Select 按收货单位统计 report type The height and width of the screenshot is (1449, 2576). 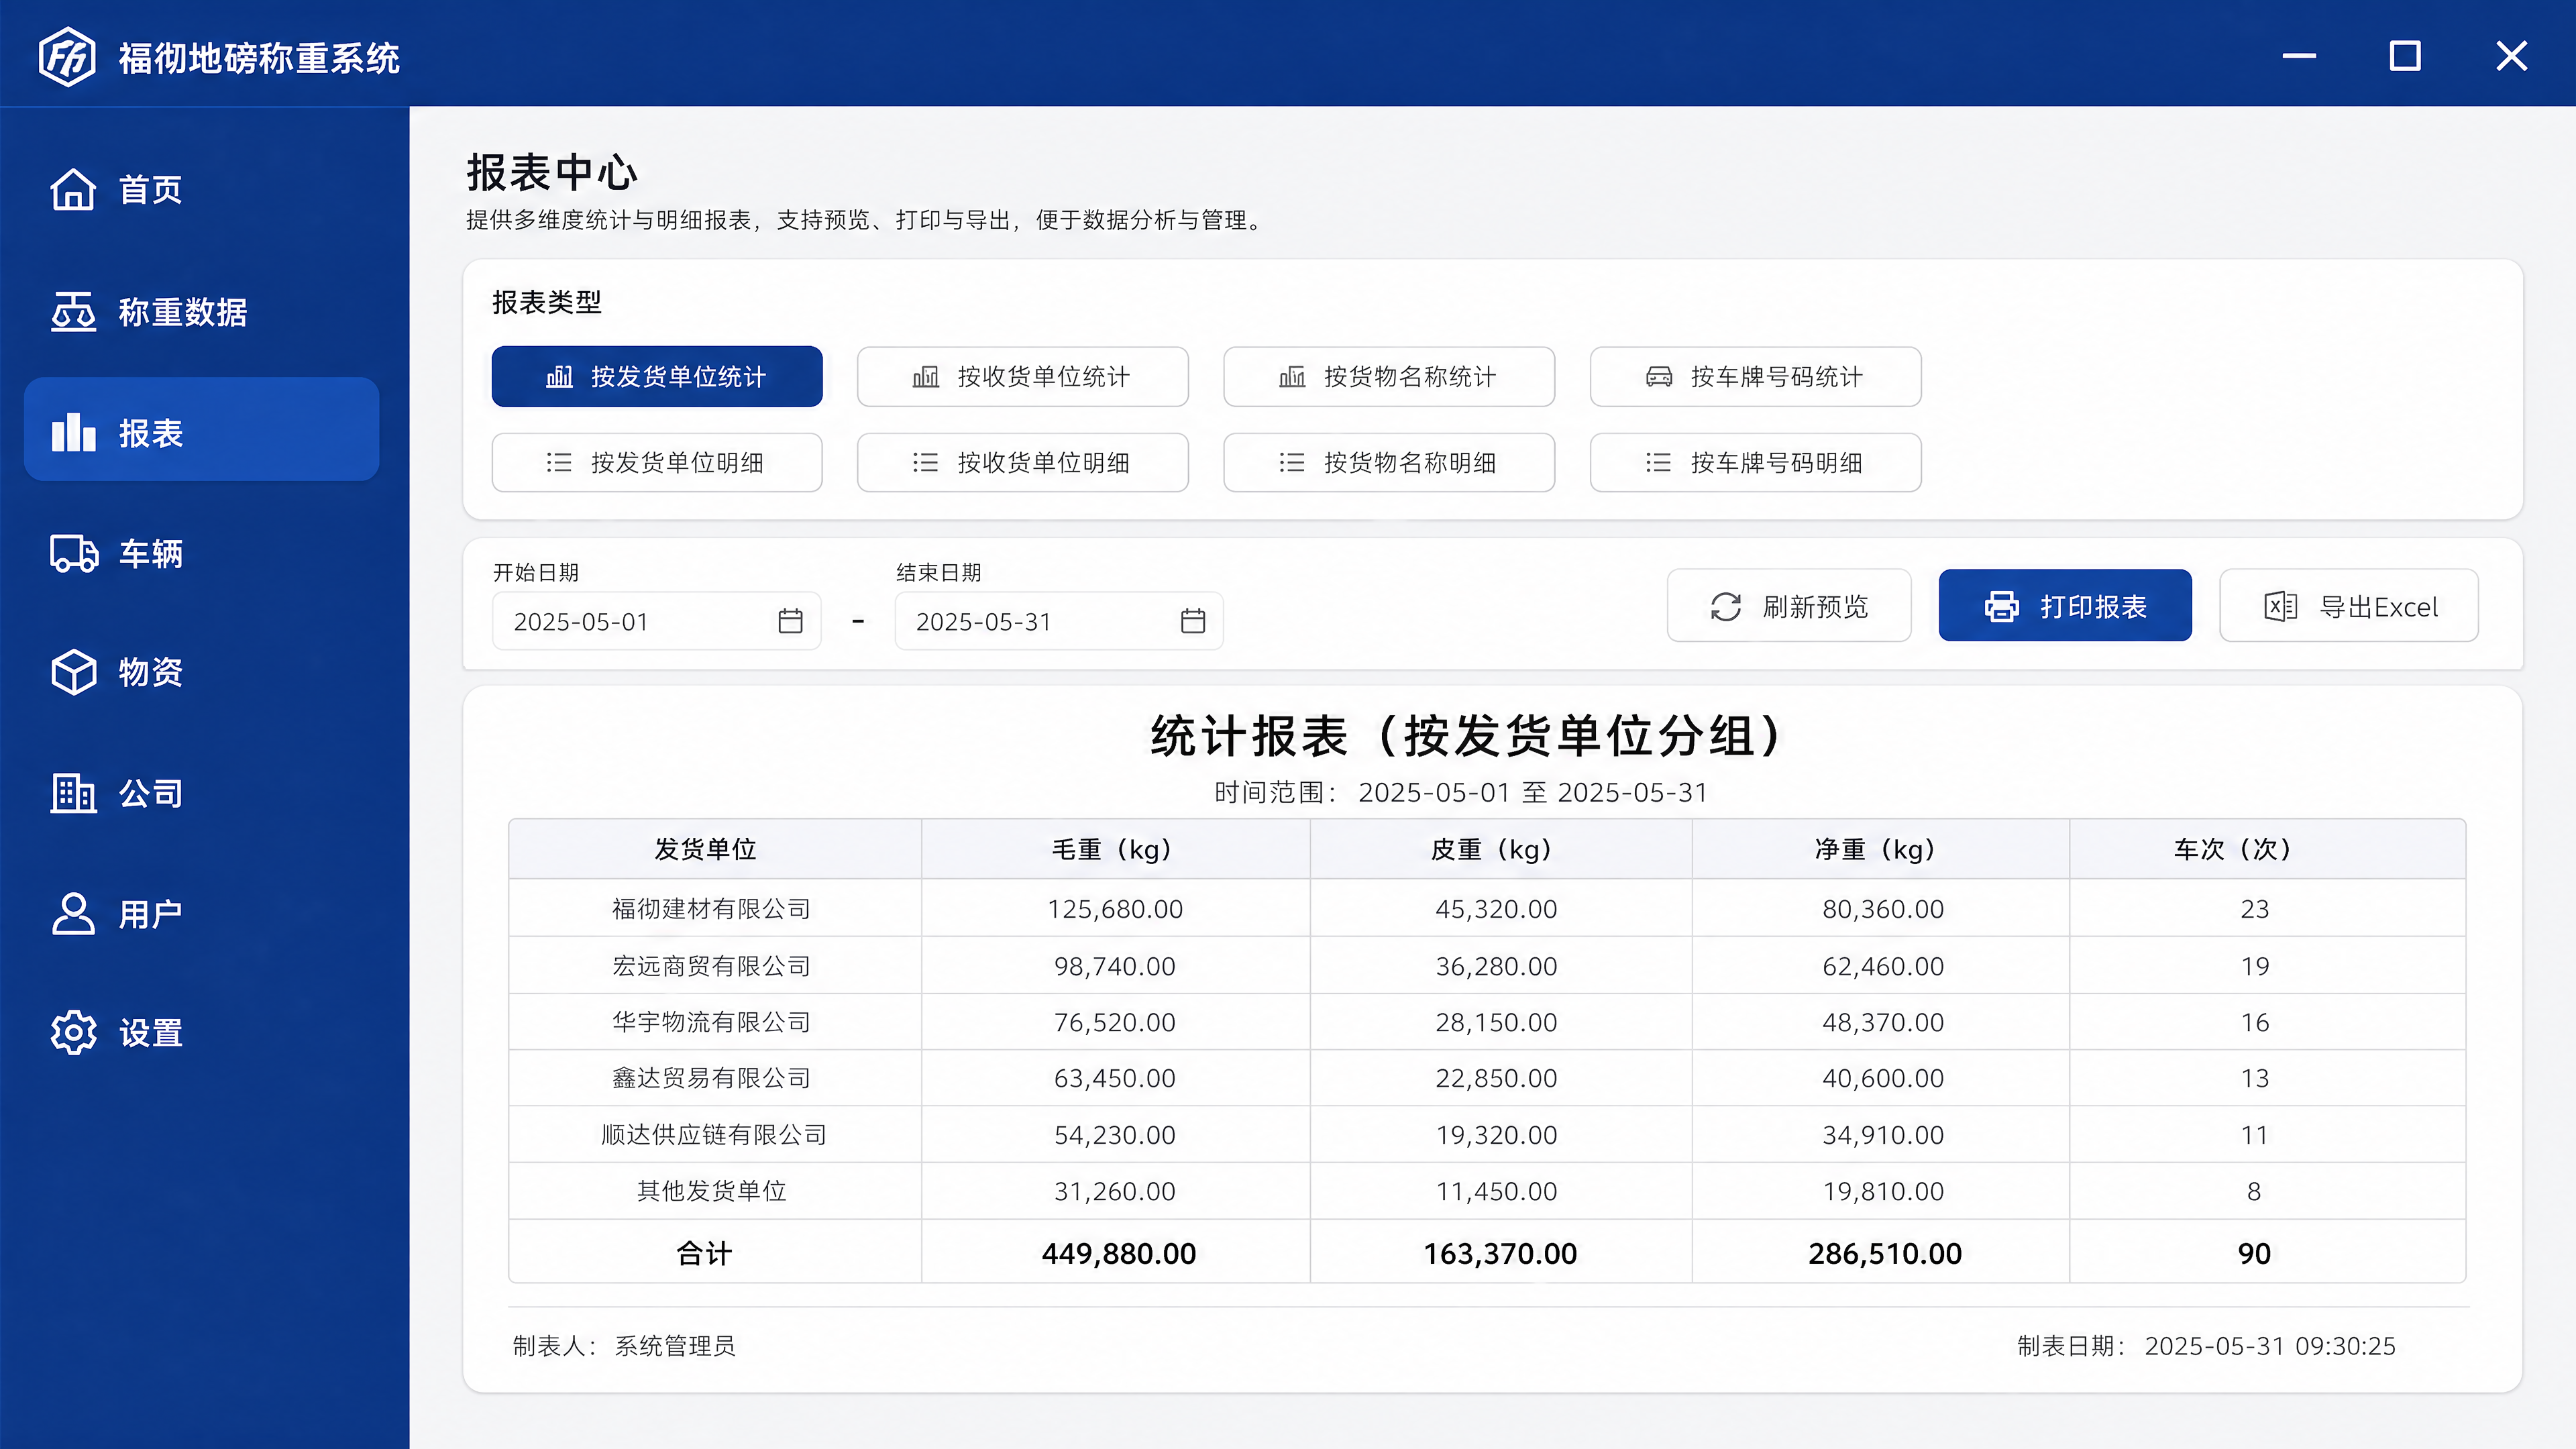tap(1023, 377)
